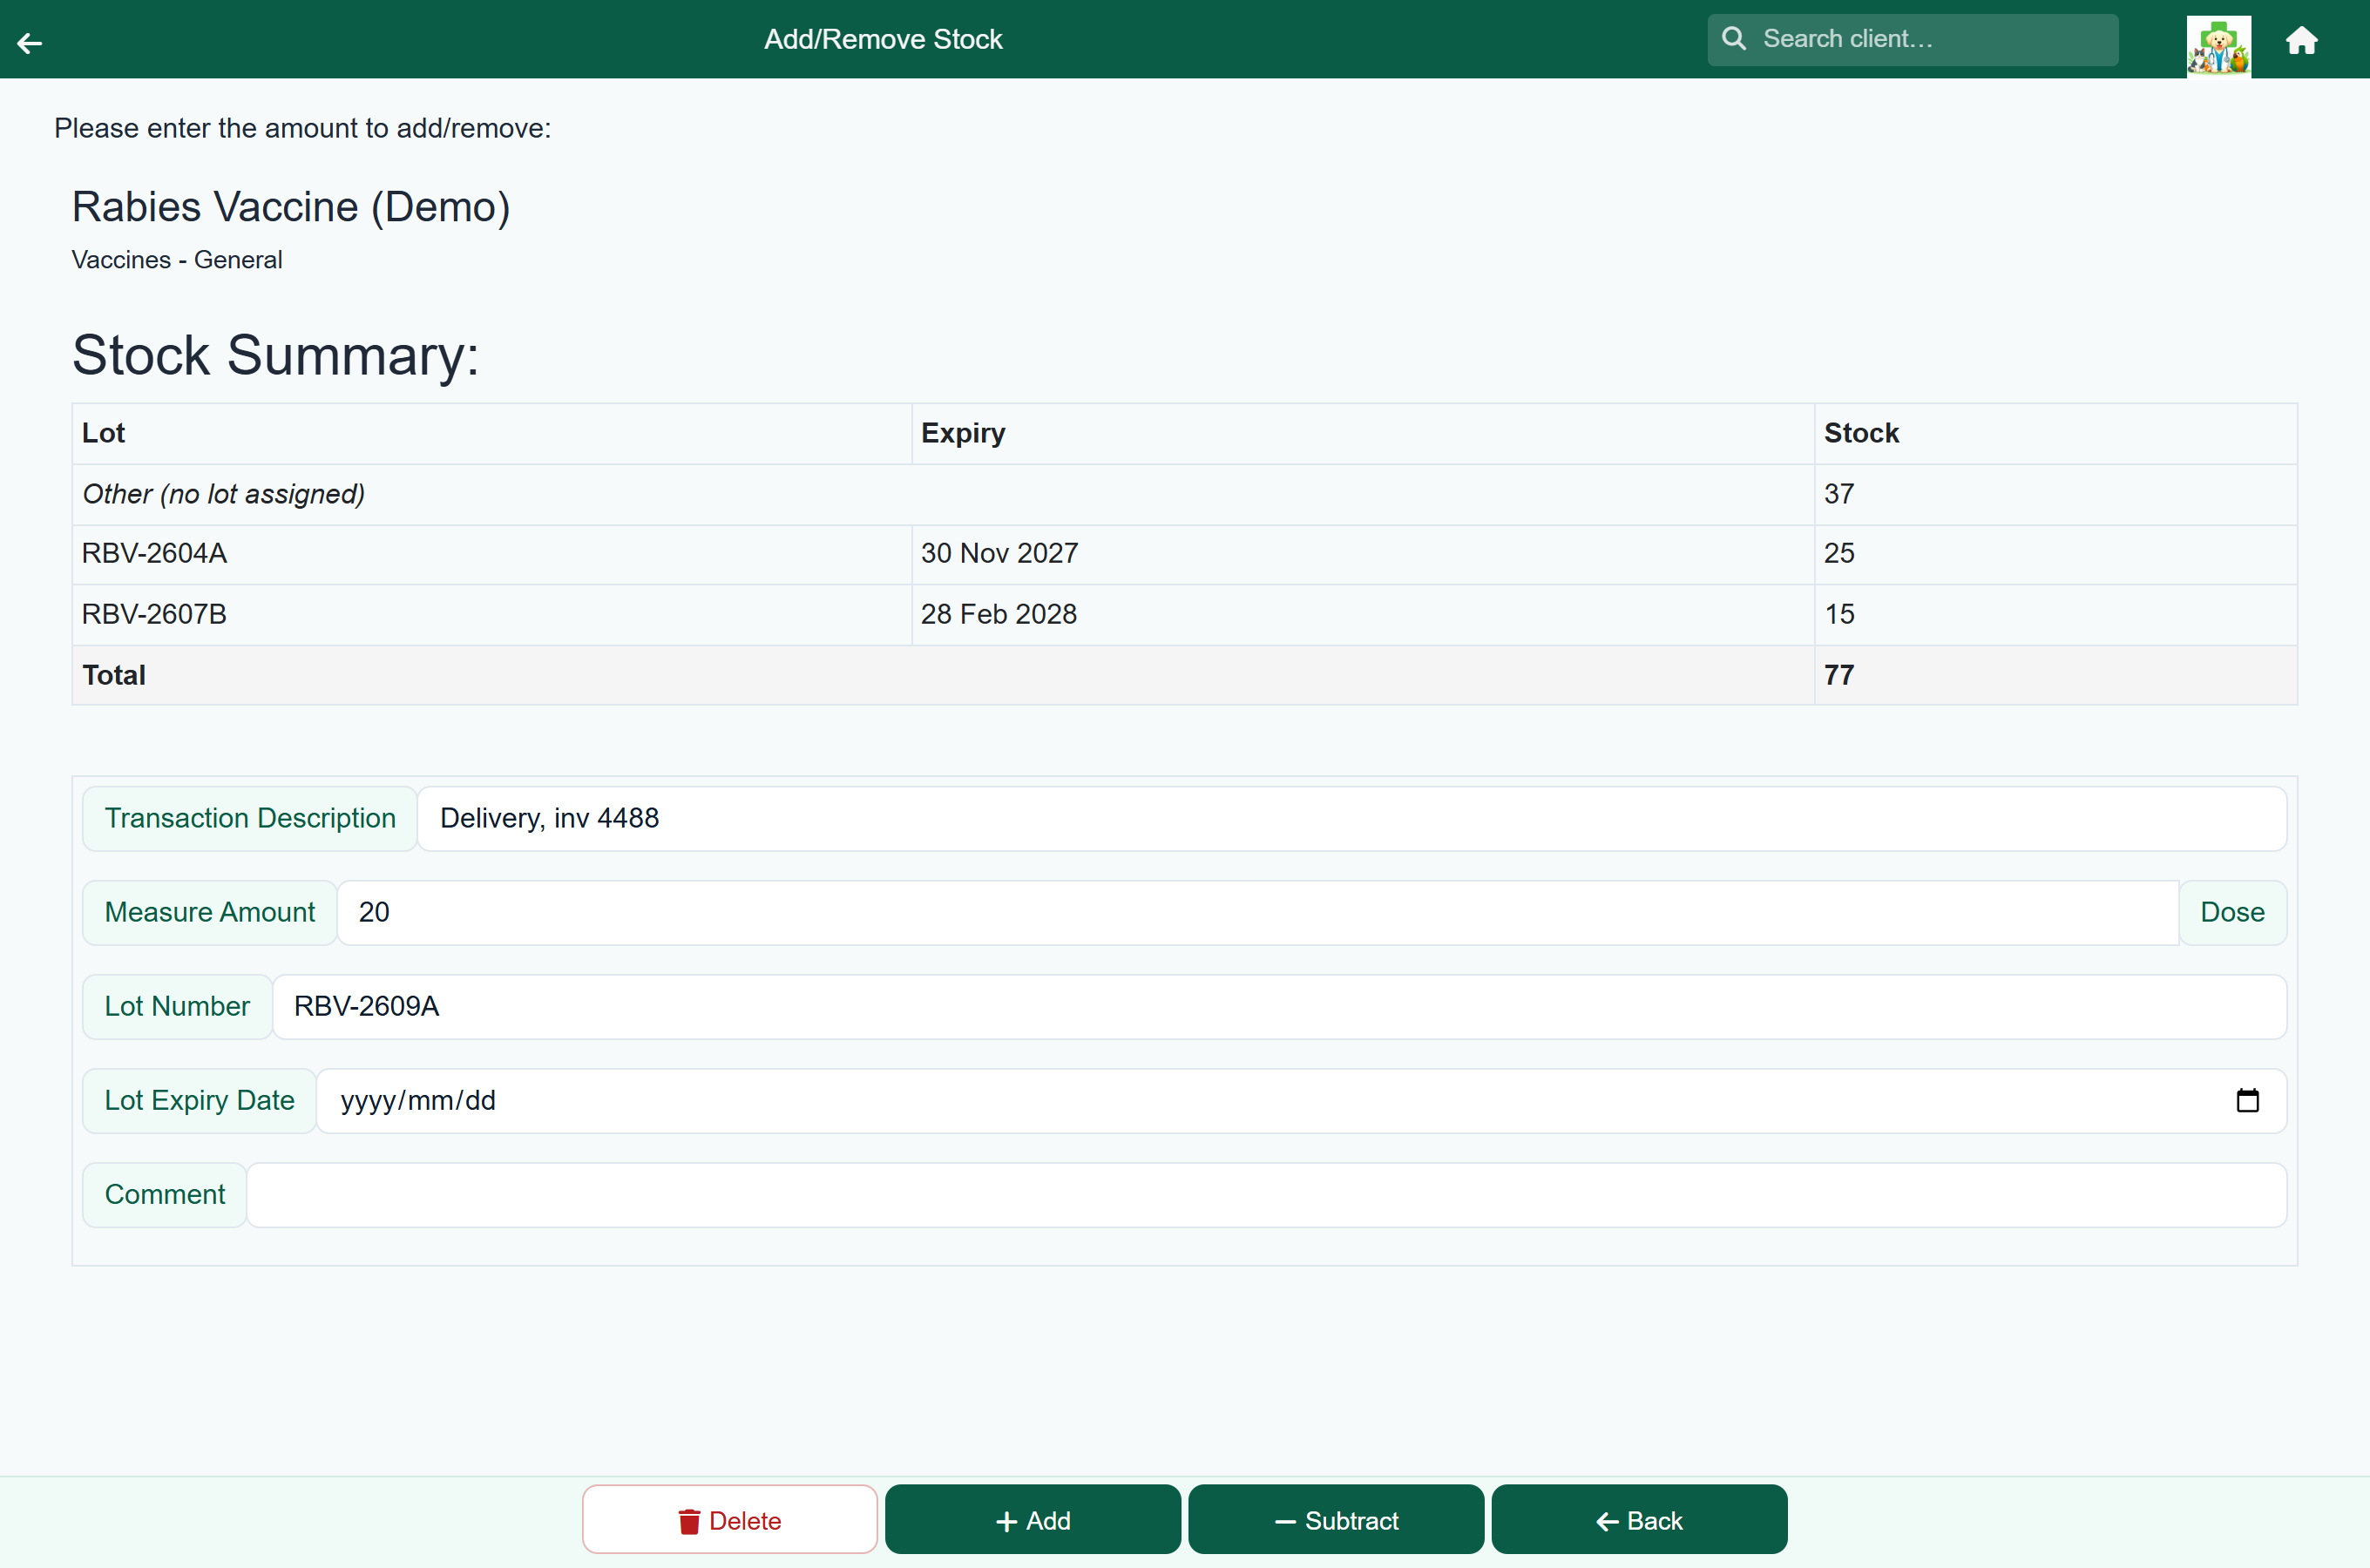Click the total stock value 77
Image resolution: width=2370 pixels, height=1568 pixels.
pyautogui.click(x=1838, y=675)
